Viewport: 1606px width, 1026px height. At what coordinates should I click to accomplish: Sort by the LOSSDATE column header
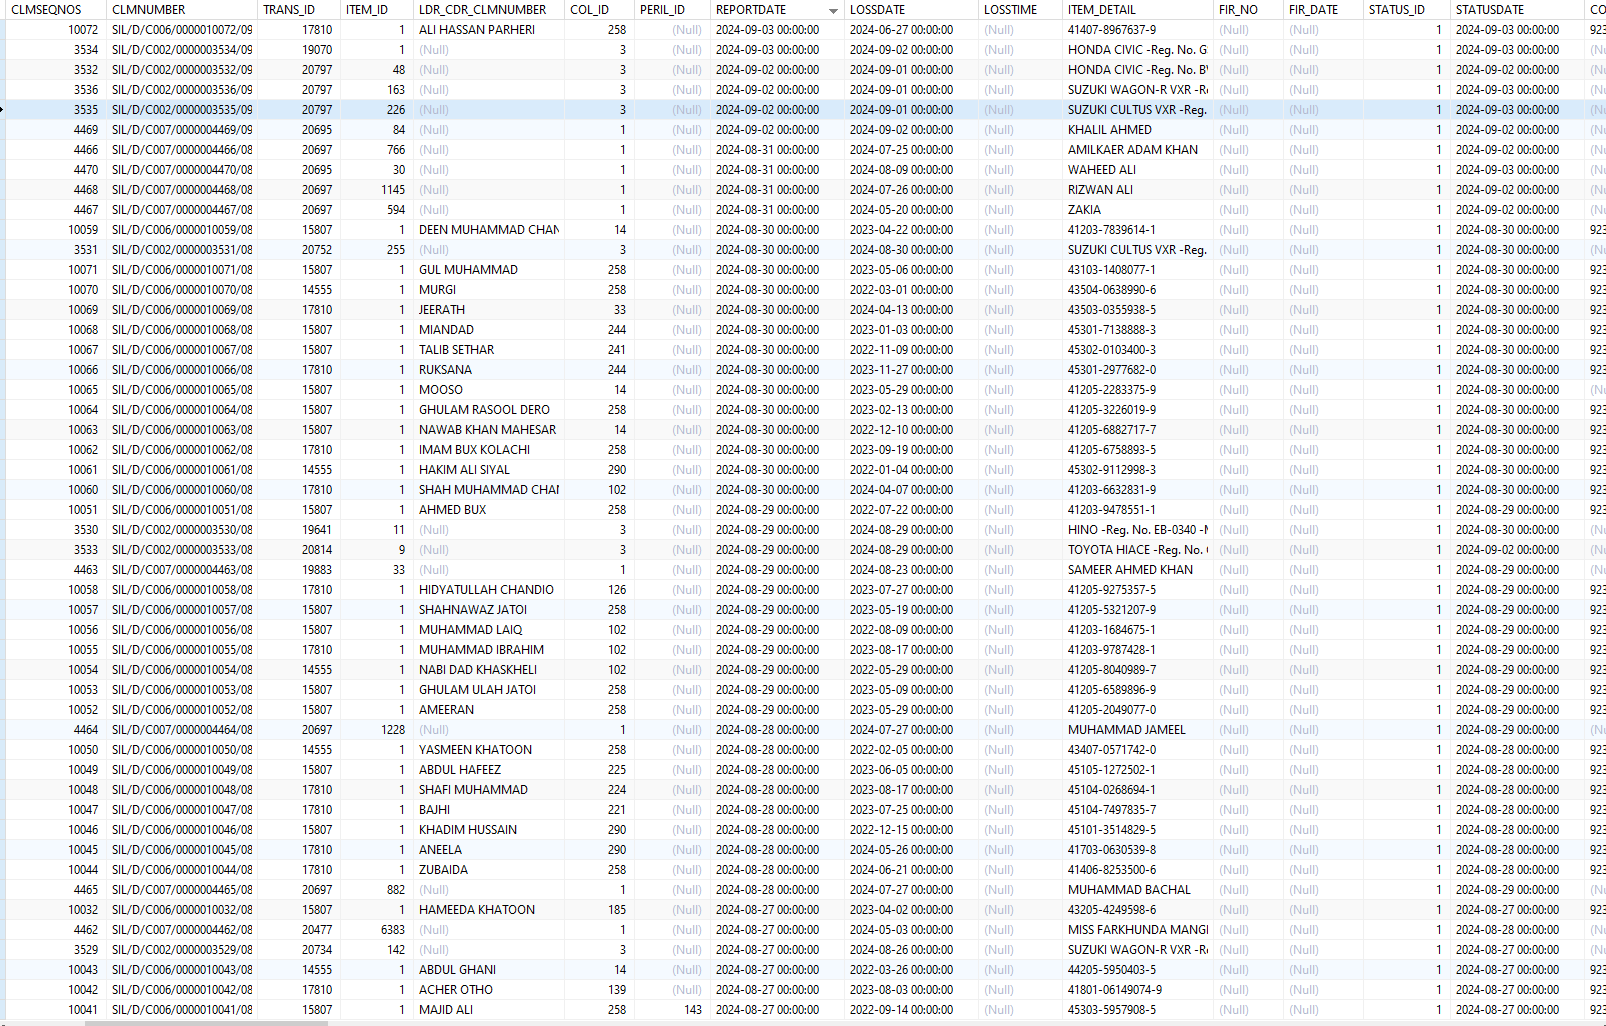click(911, 10)
